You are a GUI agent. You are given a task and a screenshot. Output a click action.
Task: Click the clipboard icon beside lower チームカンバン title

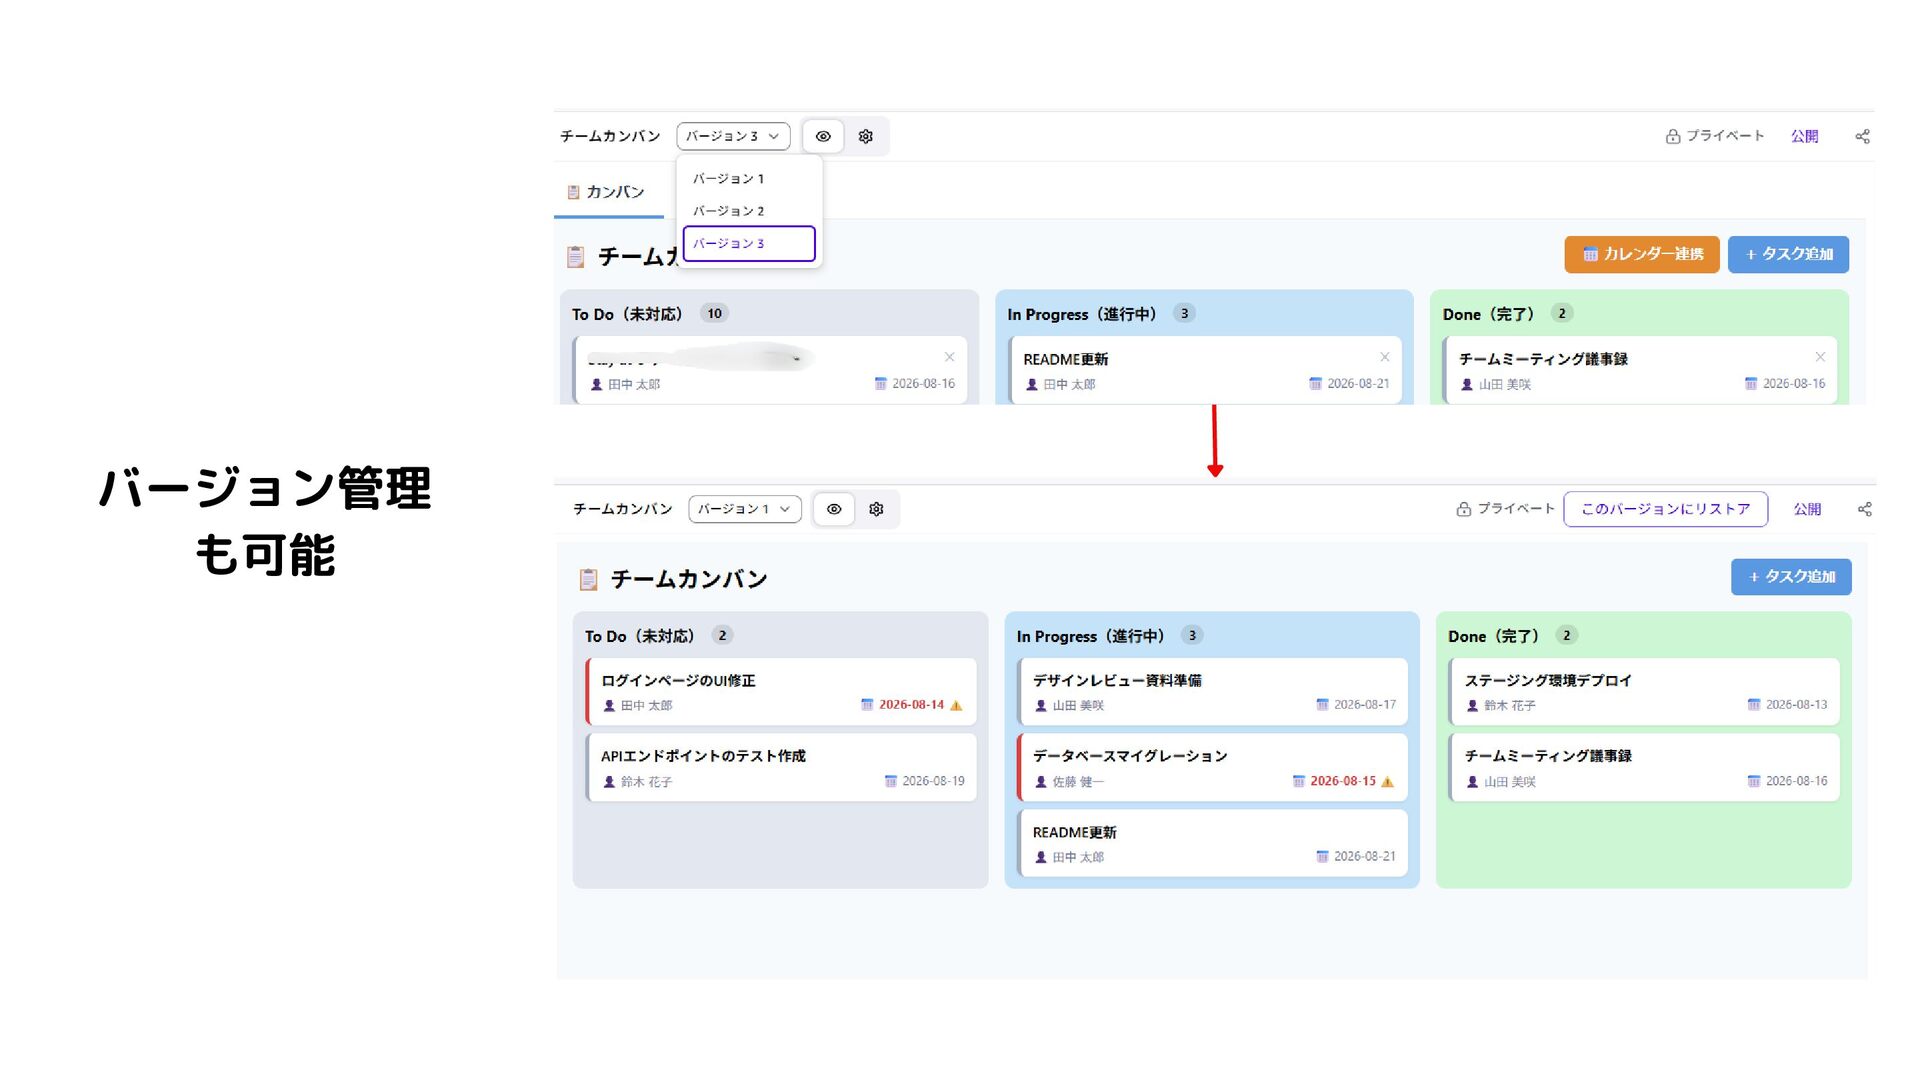589,579
